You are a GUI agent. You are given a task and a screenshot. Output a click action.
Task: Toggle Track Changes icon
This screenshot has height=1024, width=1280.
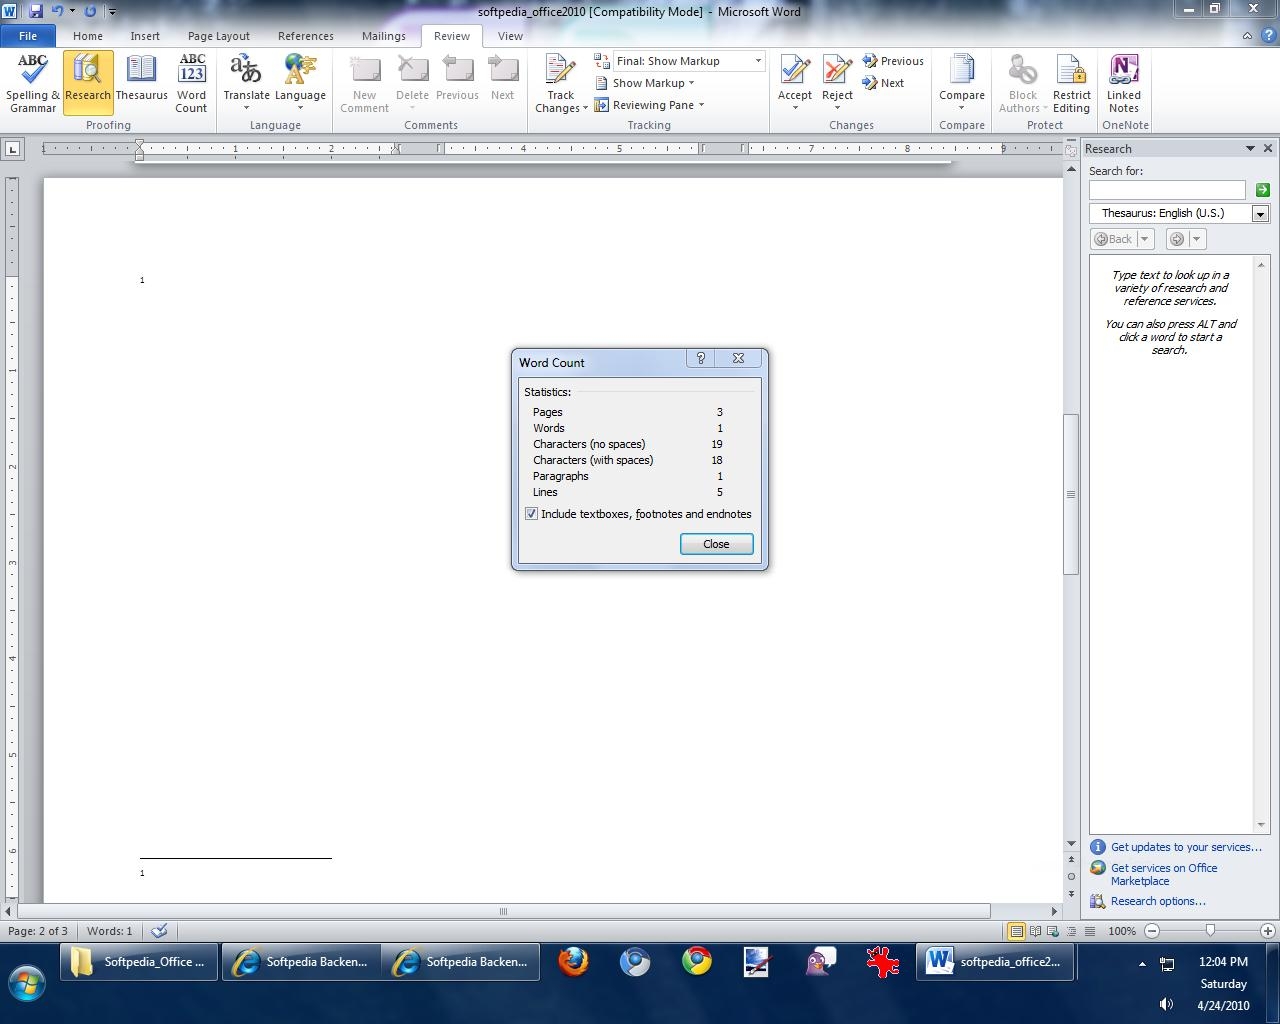[x=560, y=72]
